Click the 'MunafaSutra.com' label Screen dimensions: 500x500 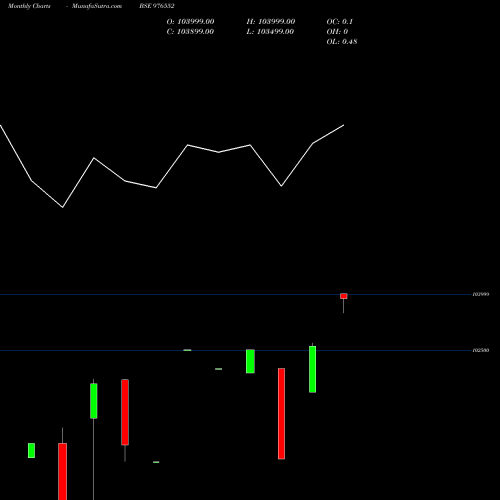[x=97, y=6]
